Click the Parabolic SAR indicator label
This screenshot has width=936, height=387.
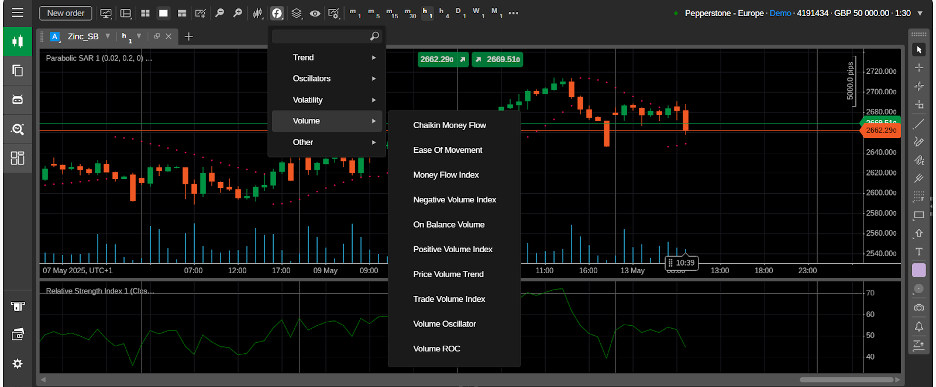99,59
